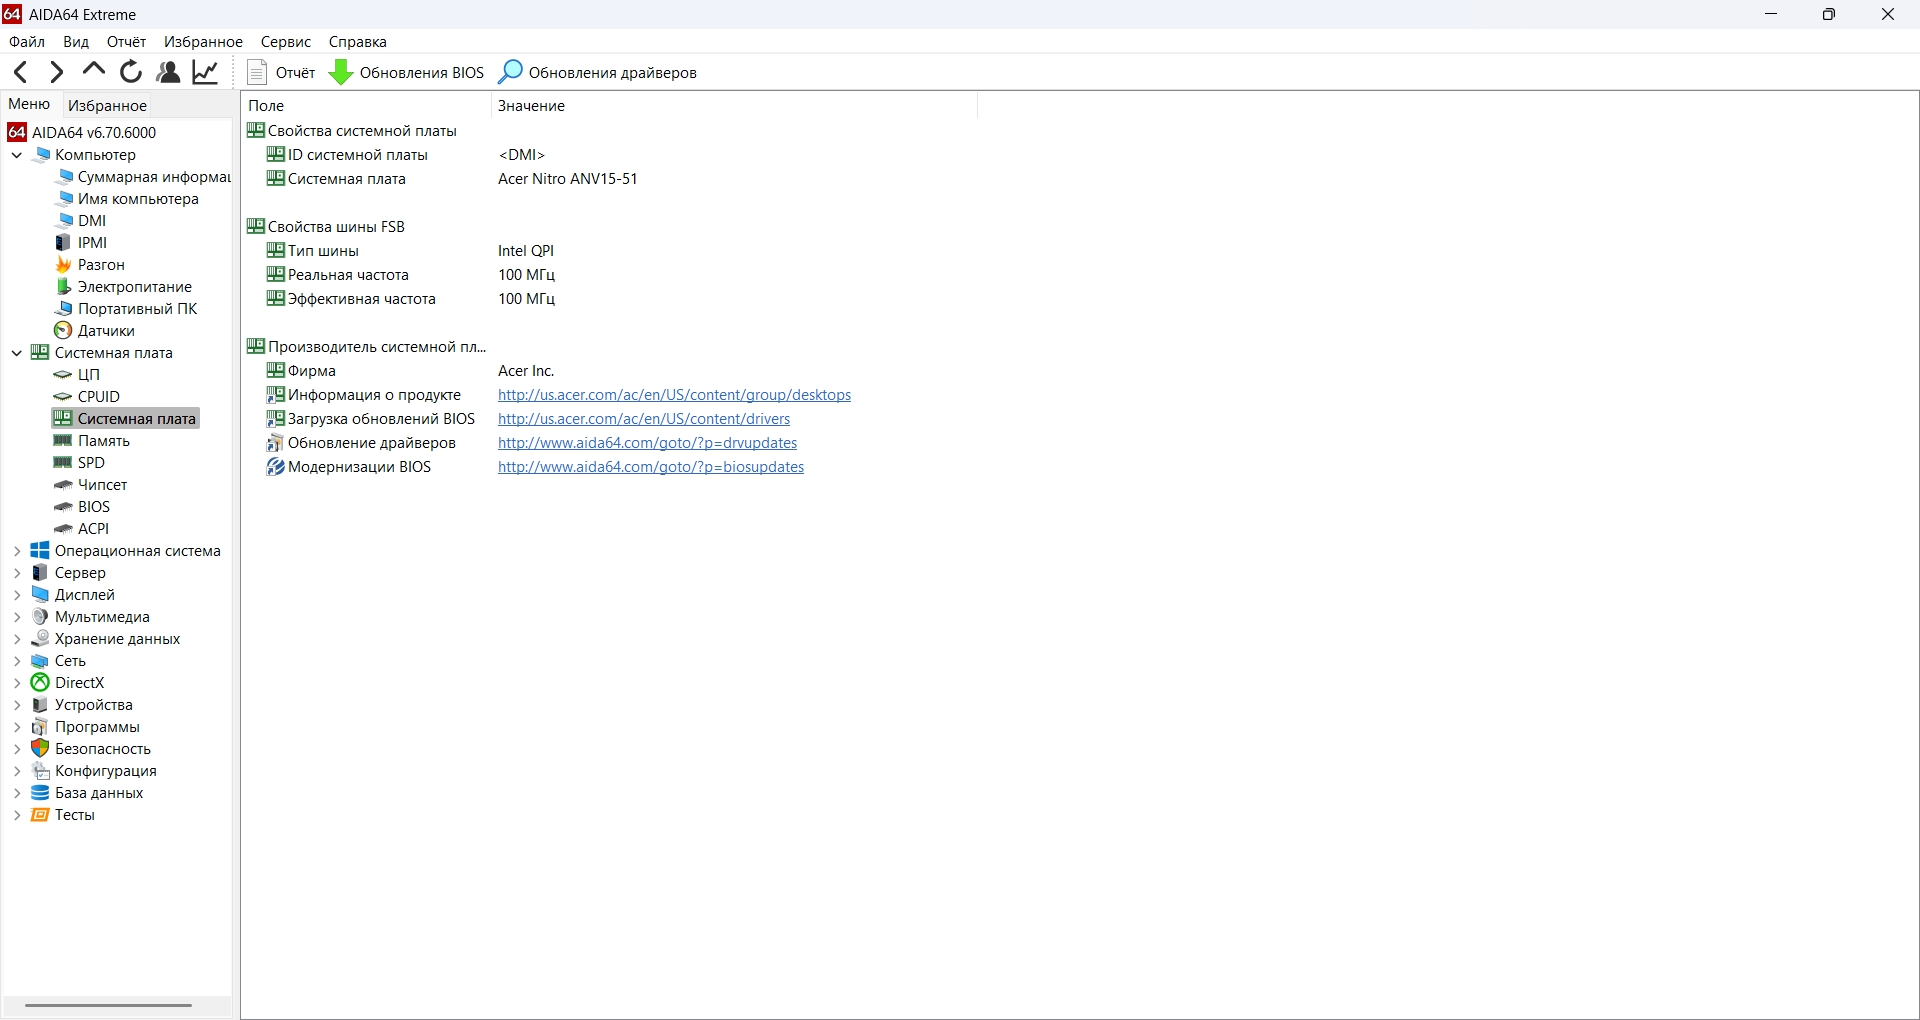Select the BIOS item in the tree

(x=82, y=507)
